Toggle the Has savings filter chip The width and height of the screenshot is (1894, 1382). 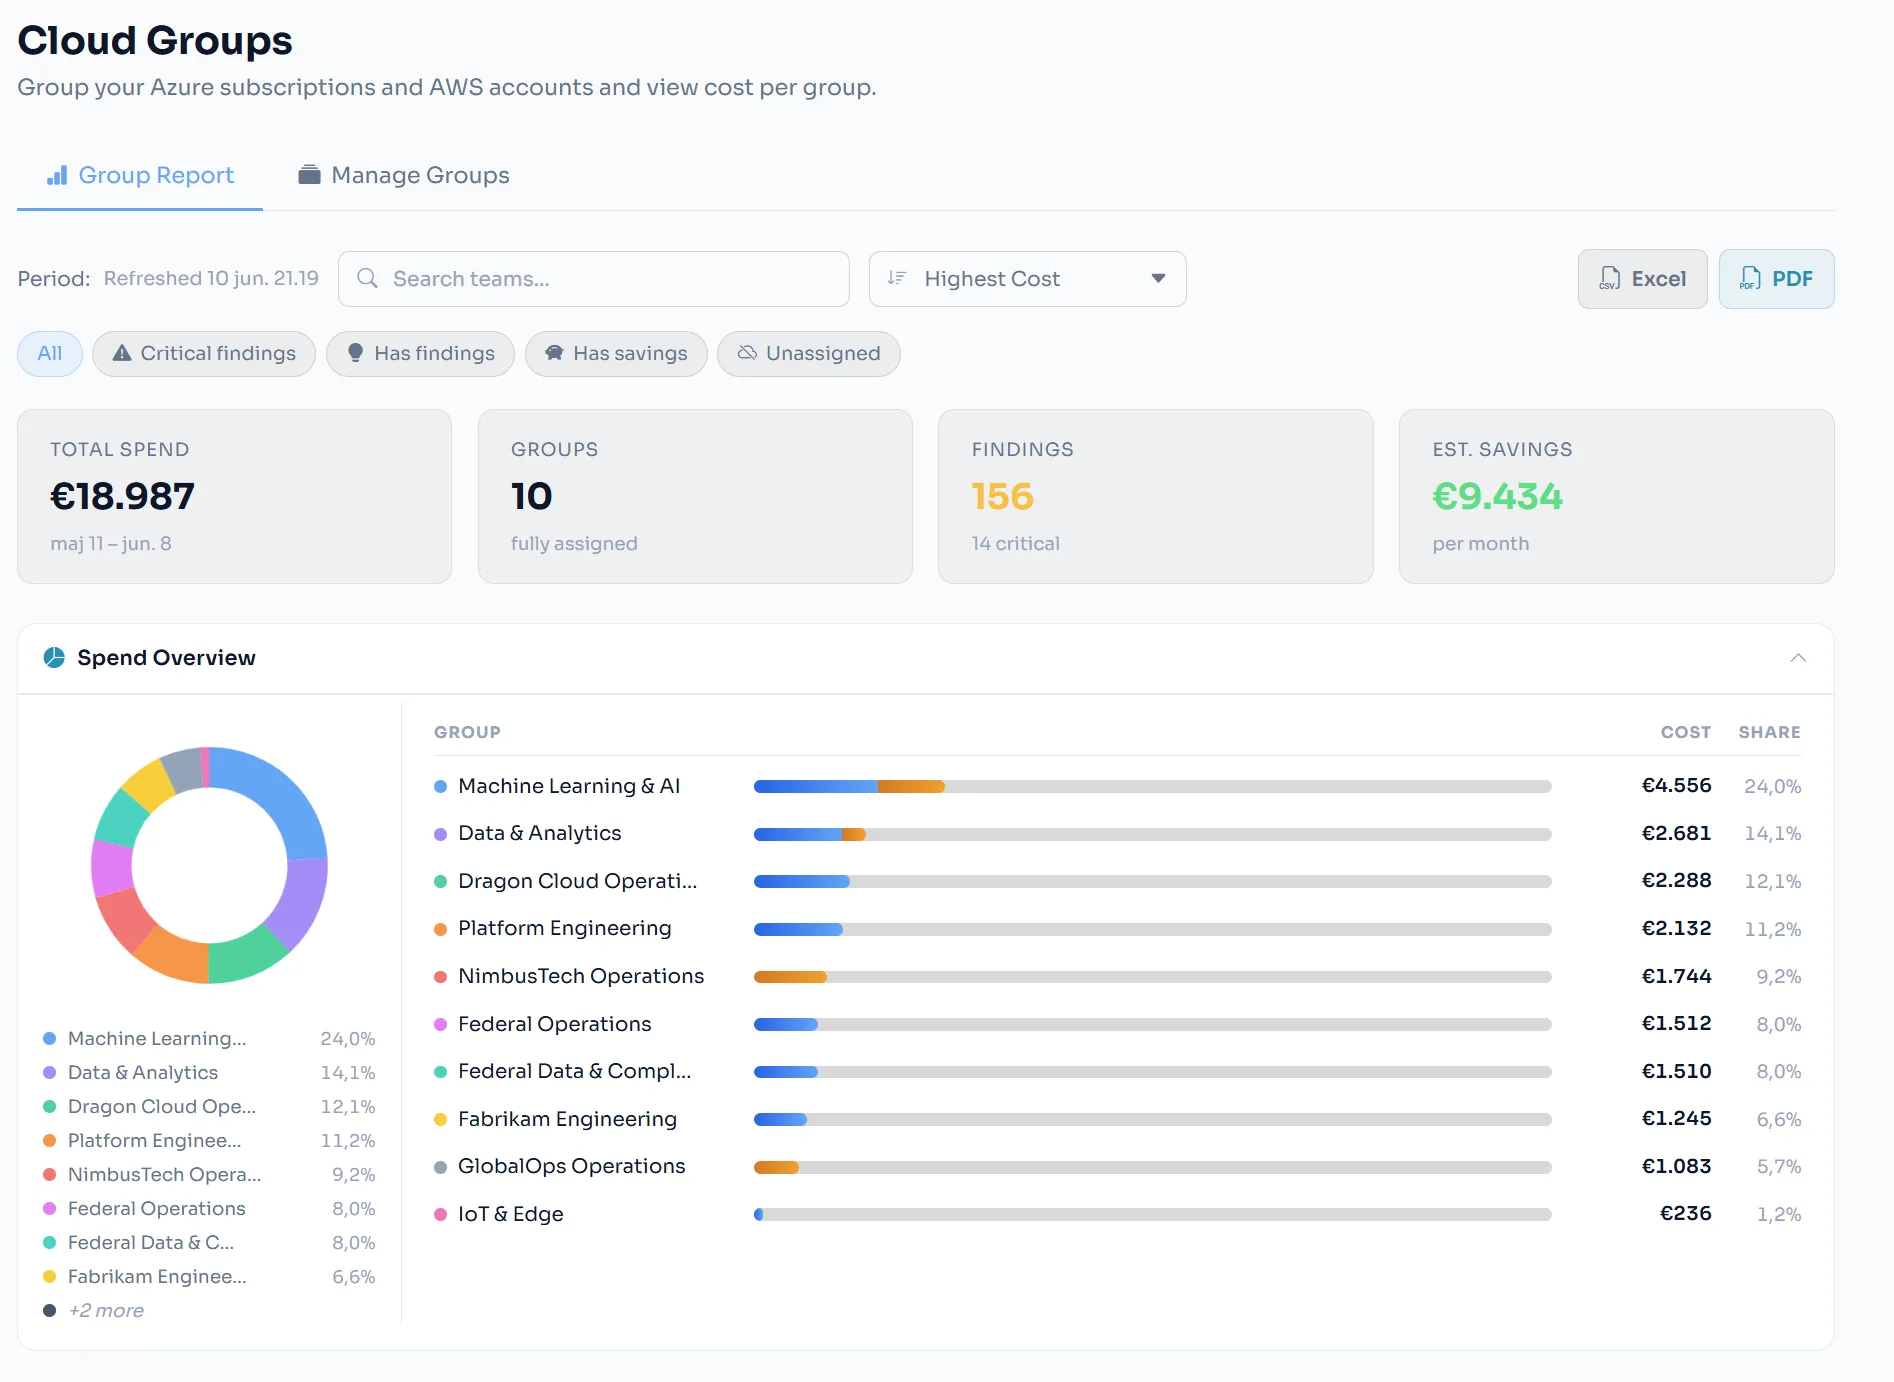(x=616, y=354)
